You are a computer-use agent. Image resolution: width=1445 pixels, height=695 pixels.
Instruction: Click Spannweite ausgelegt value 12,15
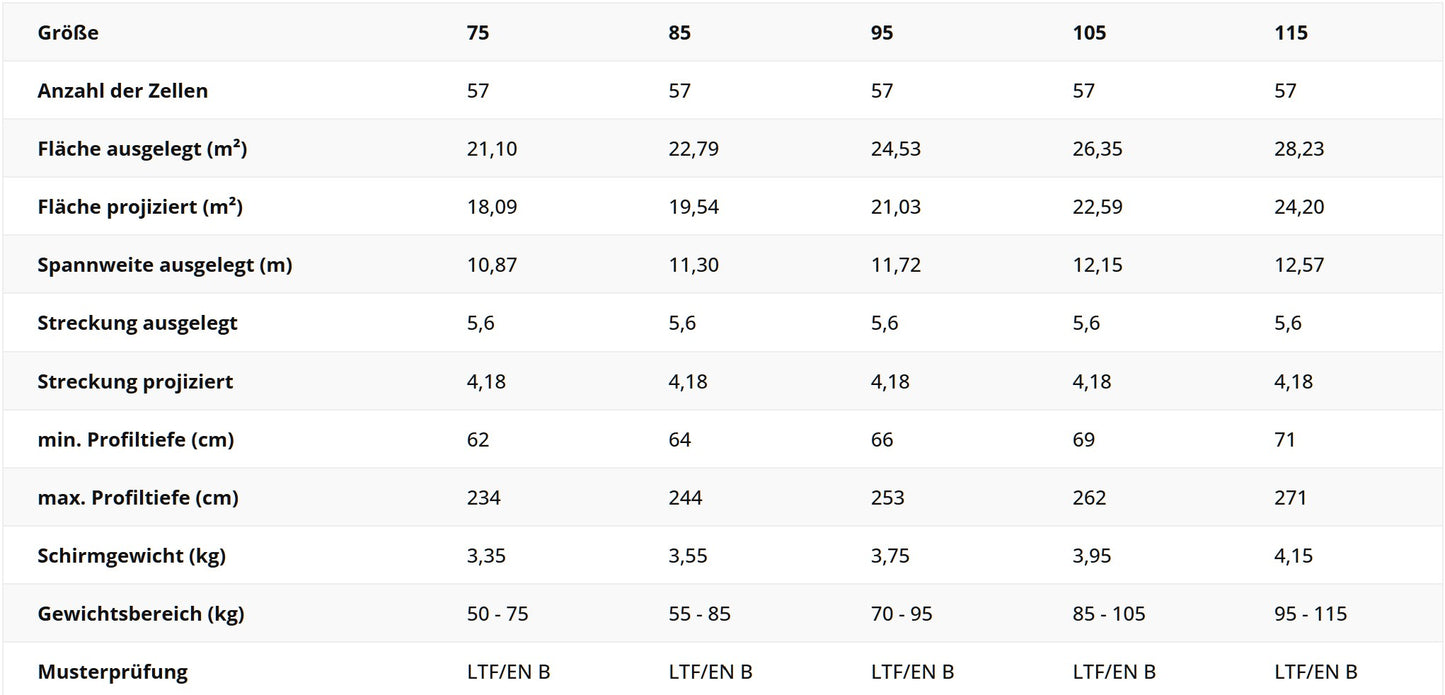[1098, 265]
